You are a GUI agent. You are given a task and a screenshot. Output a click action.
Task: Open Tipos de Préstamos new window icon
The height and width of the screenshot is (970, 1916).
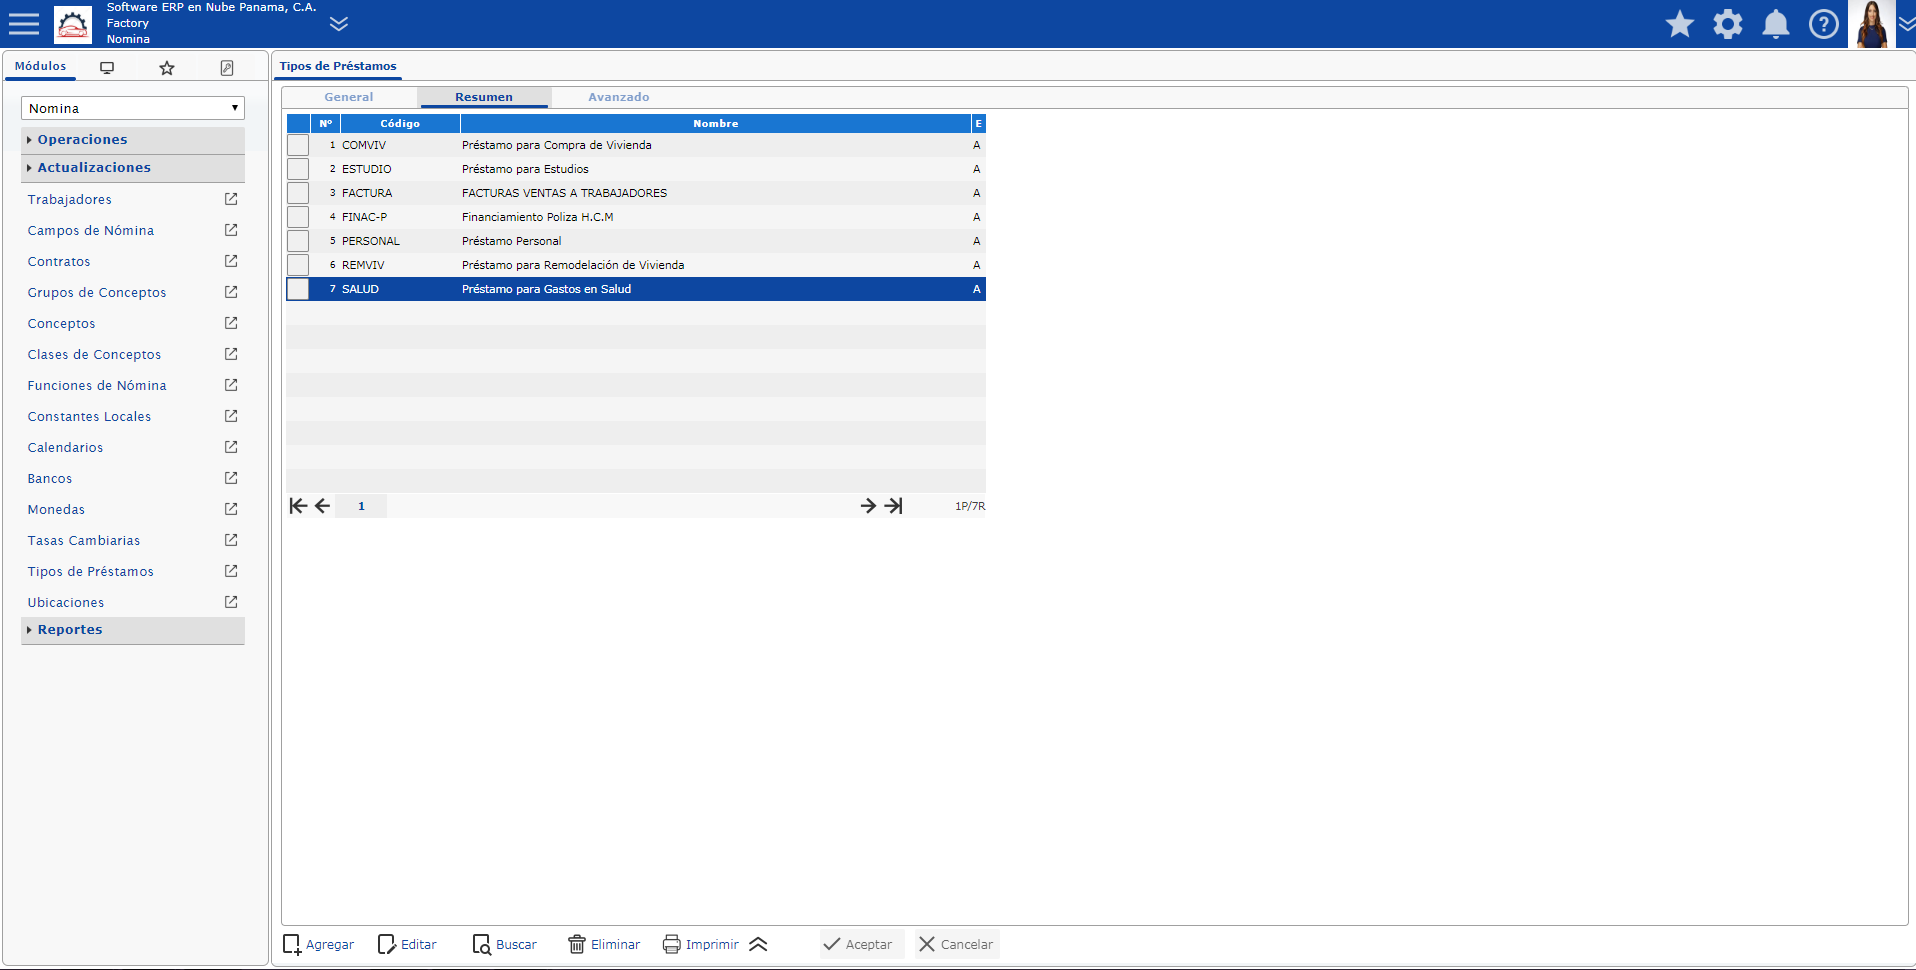point(231,571)
